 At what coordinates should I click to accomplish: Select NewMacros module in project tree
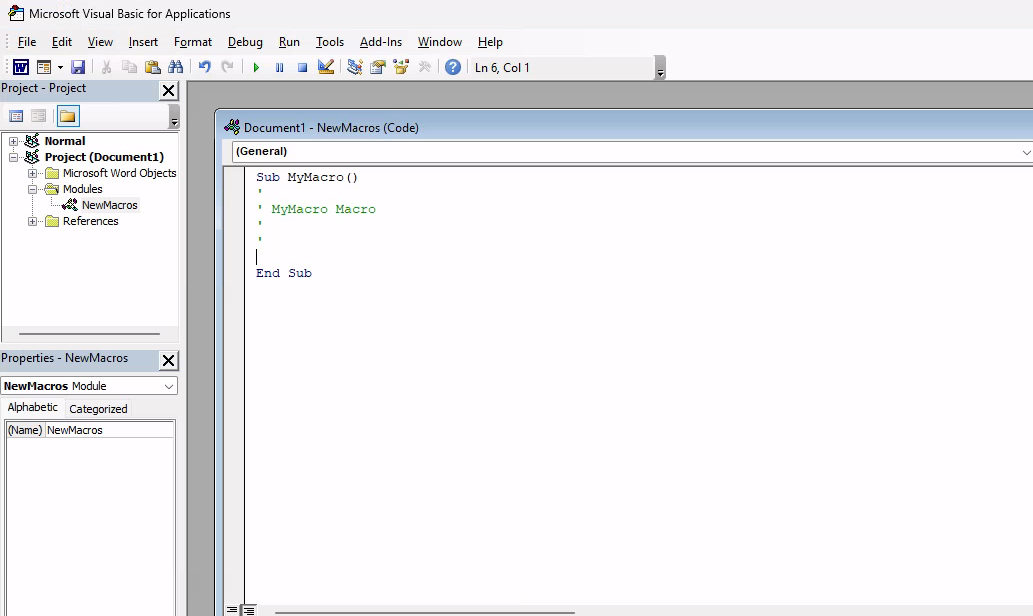click(109, 205)
